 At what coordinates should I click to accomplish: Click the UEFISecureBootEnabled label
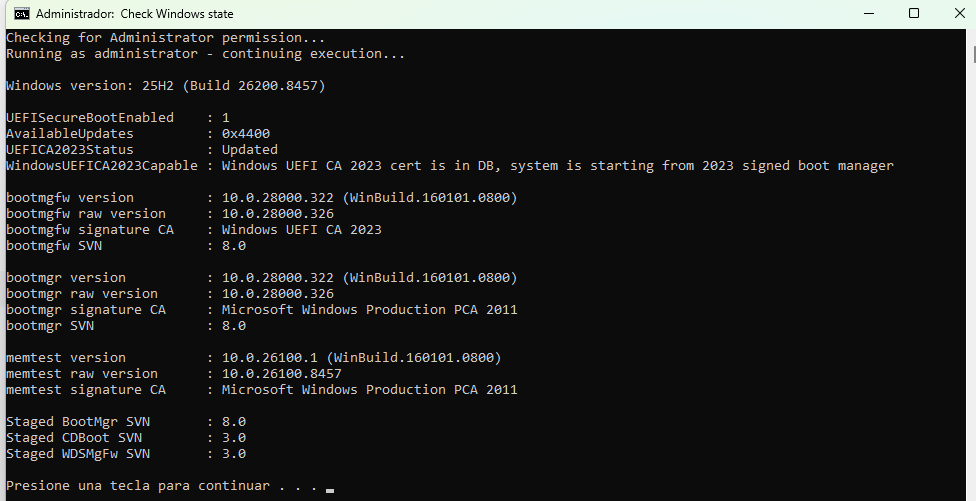(x=90, y=118)
